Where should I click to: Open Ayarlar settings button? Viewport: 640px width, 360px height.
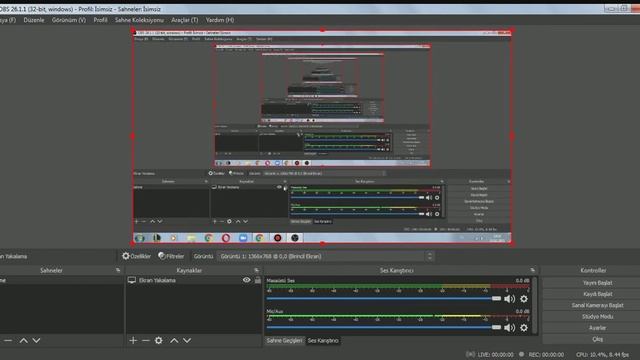[597, 328]
